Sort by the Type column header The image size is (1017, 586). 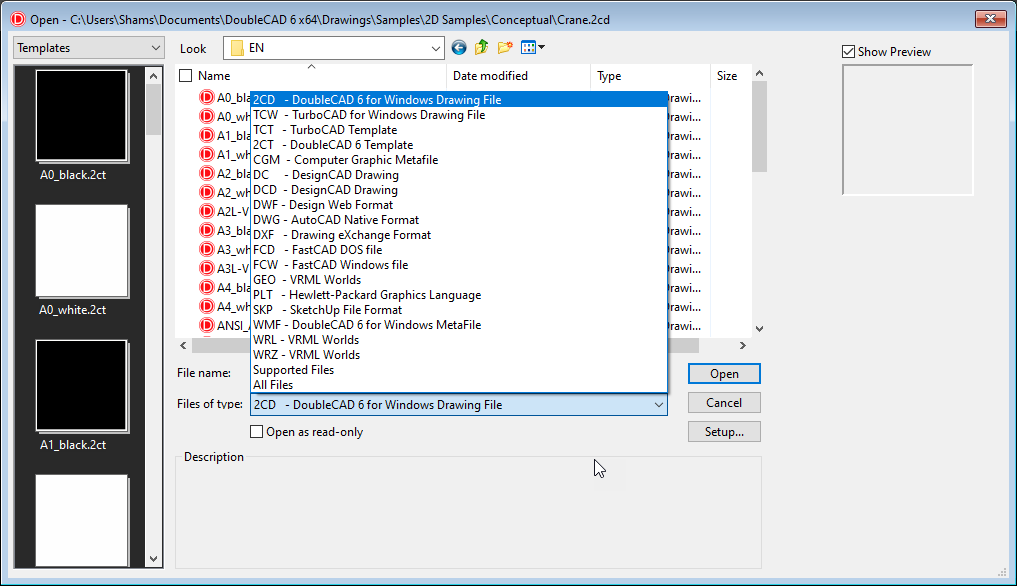(x=609, y=76)
